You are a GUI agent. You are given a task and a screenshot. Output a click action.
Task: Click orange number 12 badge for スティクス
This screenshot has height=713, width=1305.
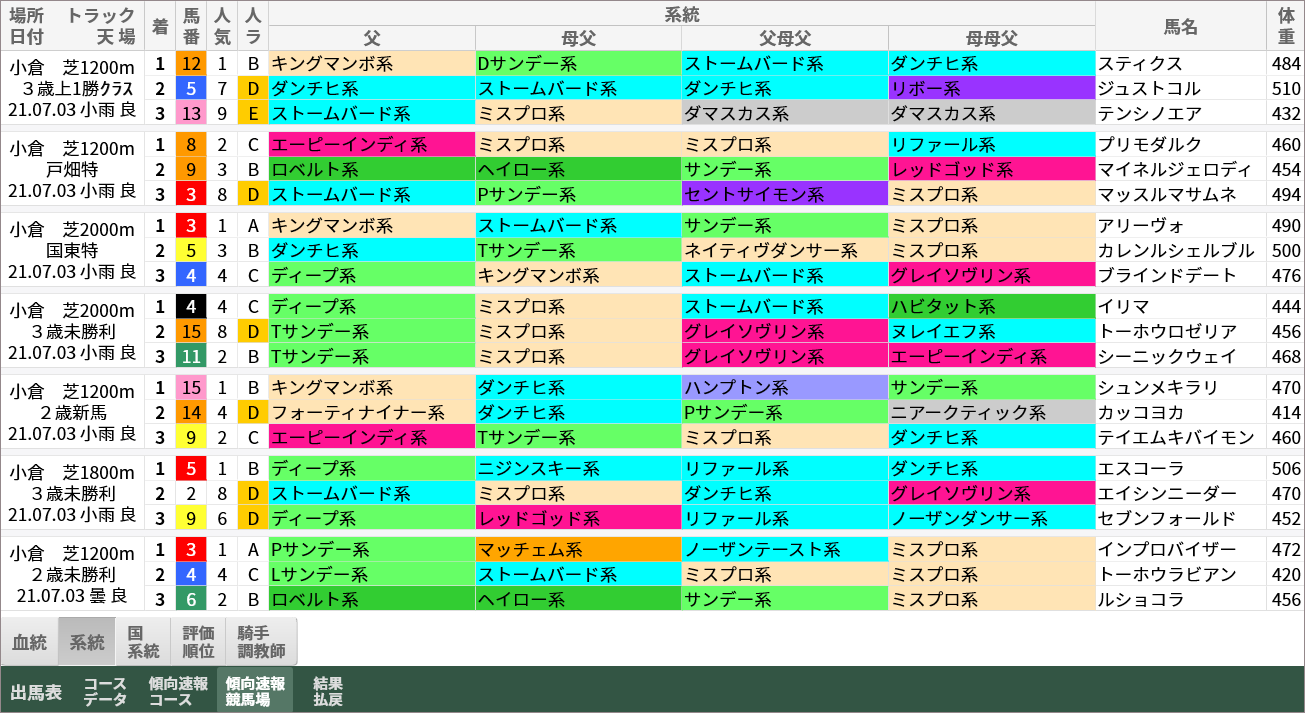(192, 63)
